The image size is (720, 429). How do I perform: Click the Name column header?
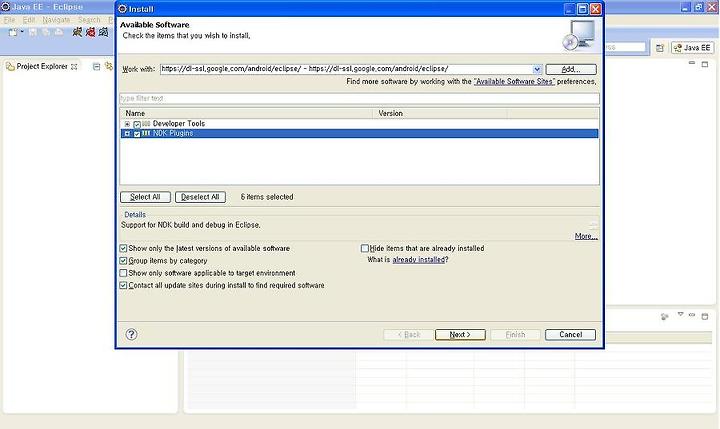(x=247, y=113)
